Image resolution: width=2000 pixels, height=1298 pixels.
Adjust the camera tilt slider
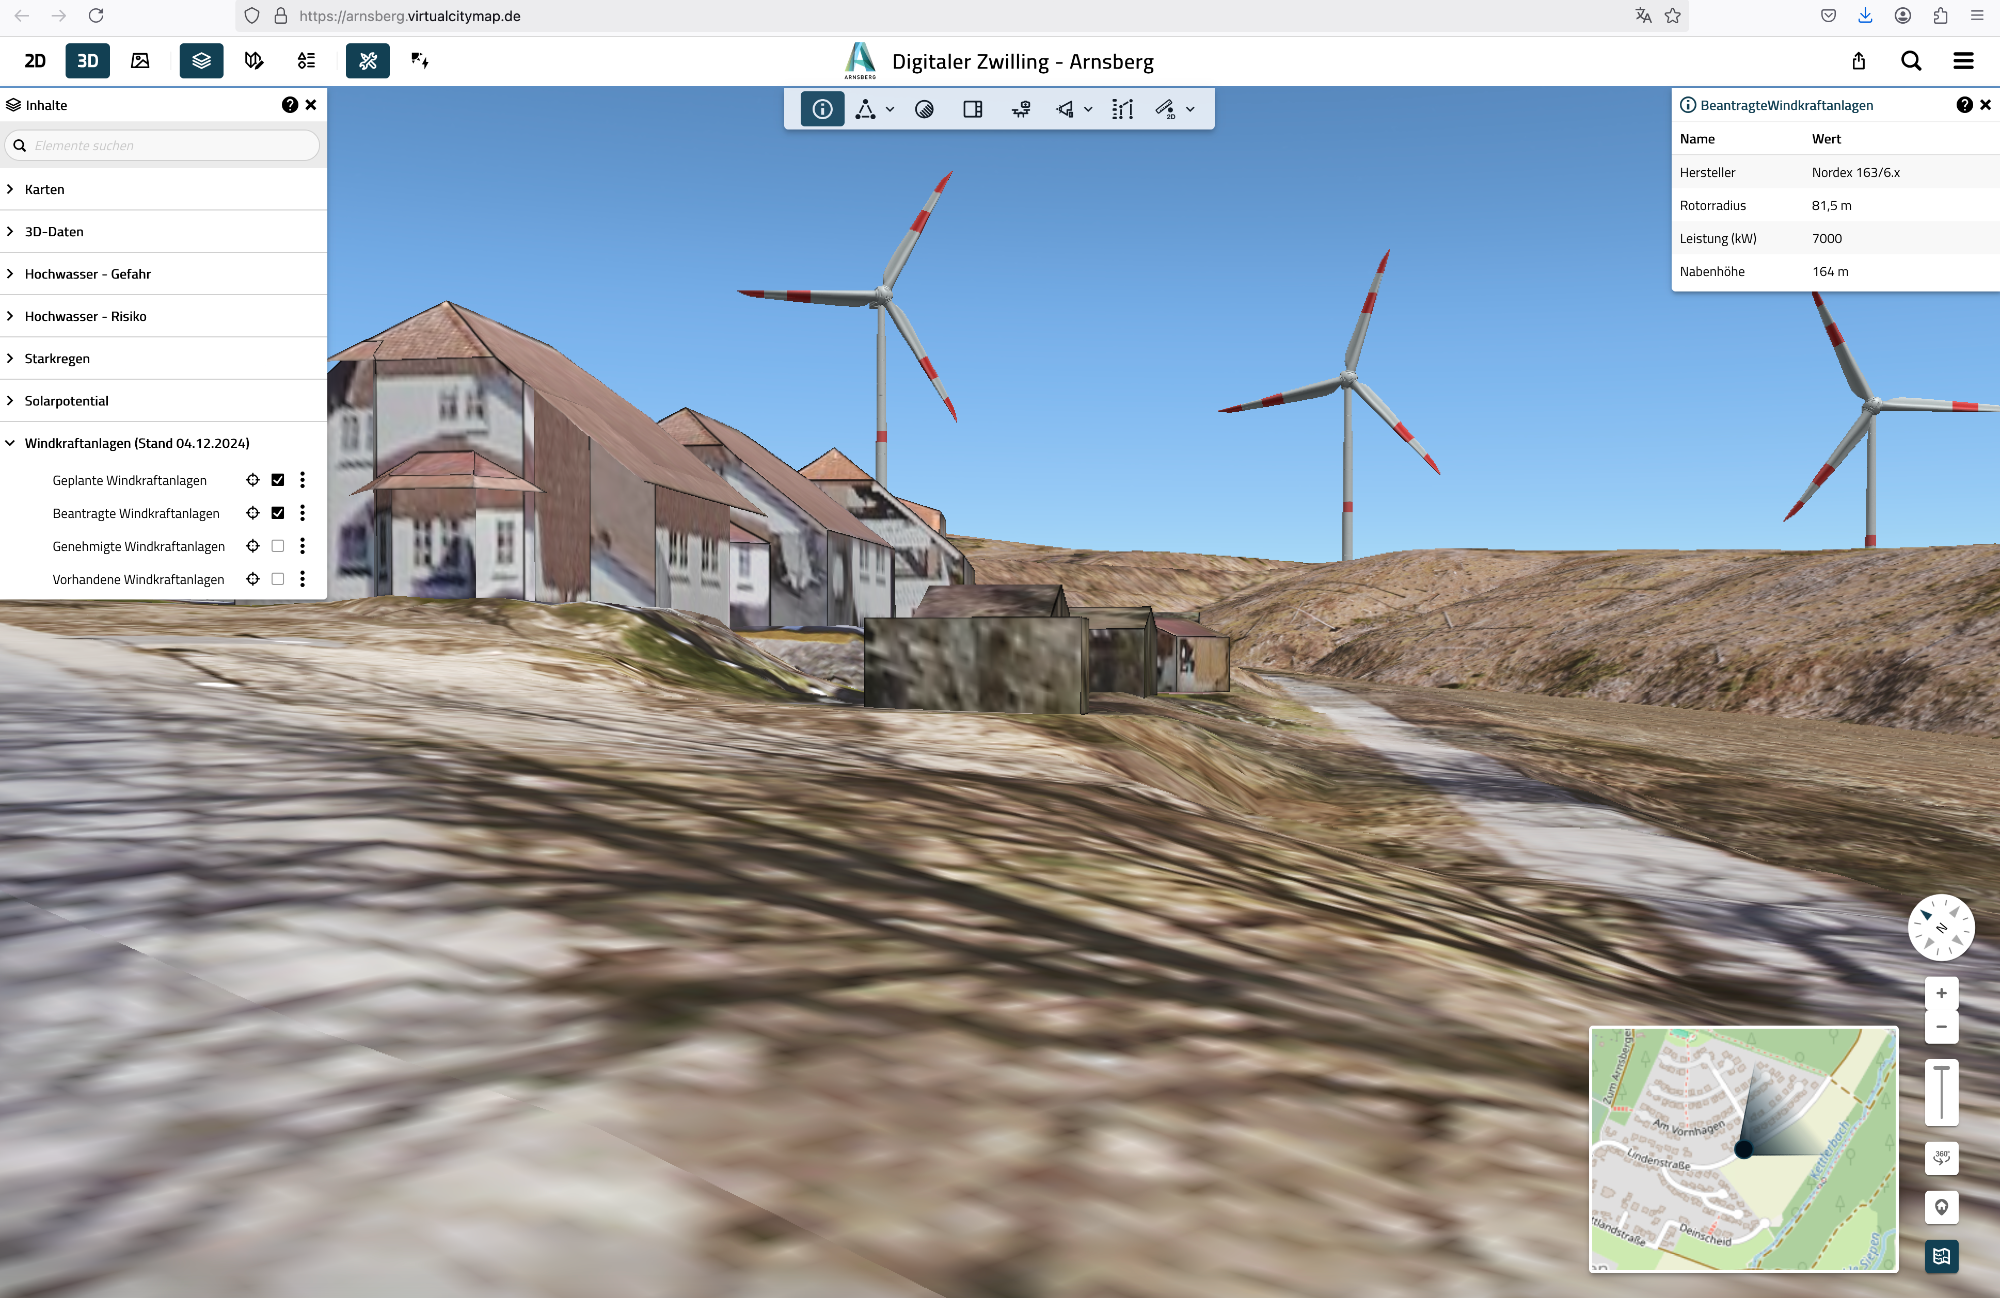click(x=1941, y=1092)
